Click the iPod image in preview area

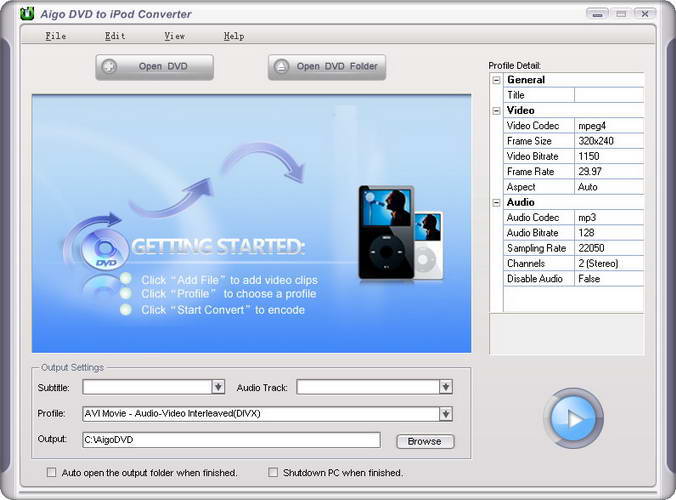click(401, 232)
